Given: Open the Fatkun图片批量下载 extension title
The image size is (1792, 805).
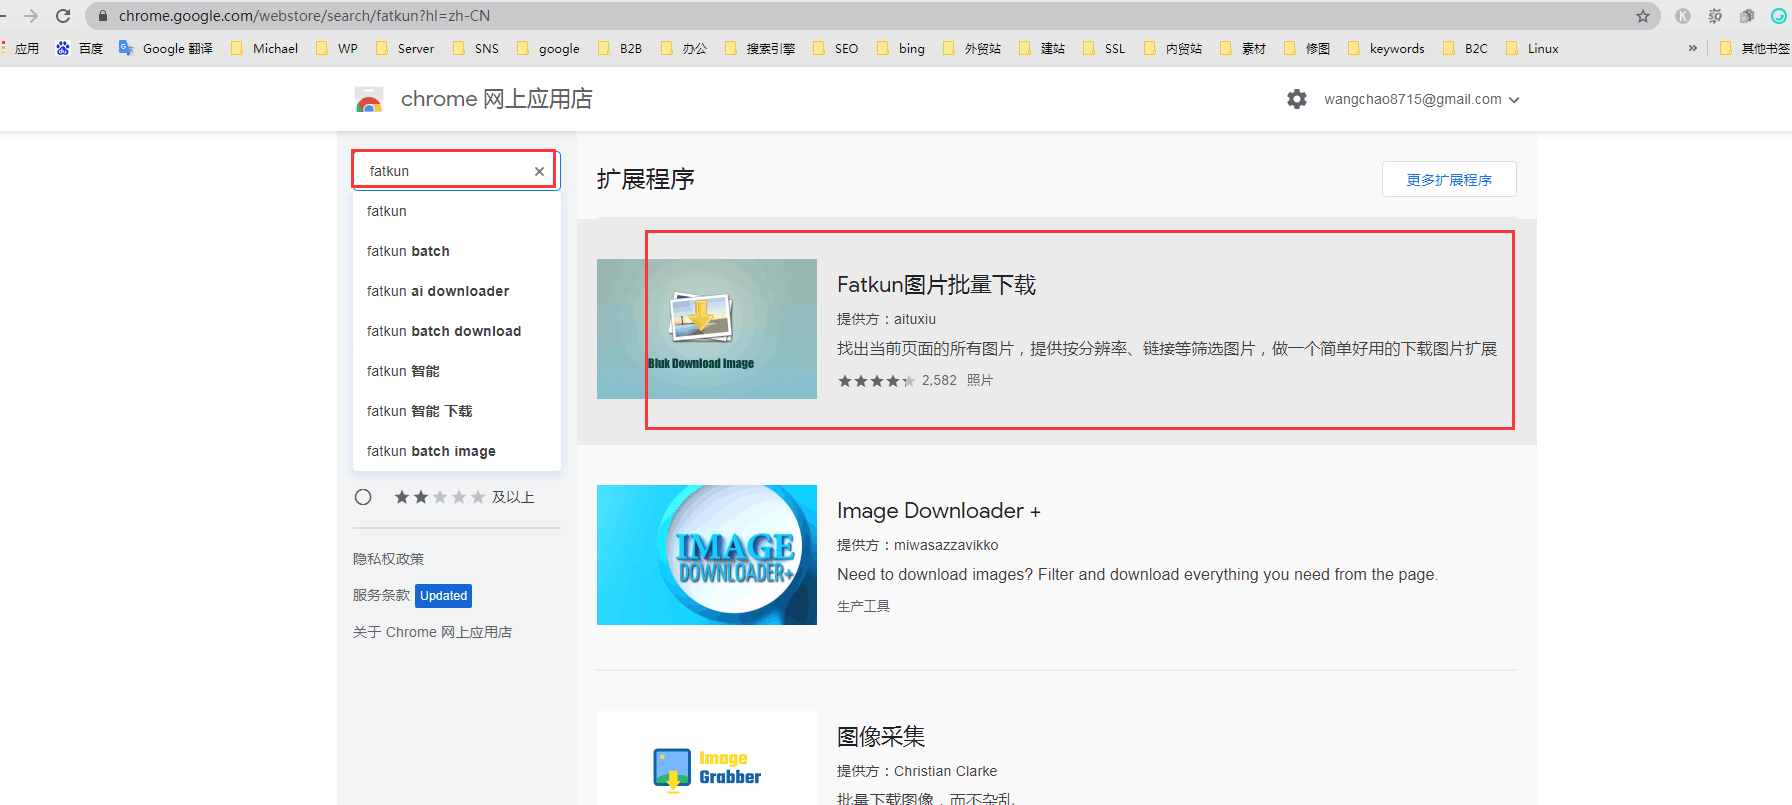Looking at the screenshot, I should (x=936, y=285).
